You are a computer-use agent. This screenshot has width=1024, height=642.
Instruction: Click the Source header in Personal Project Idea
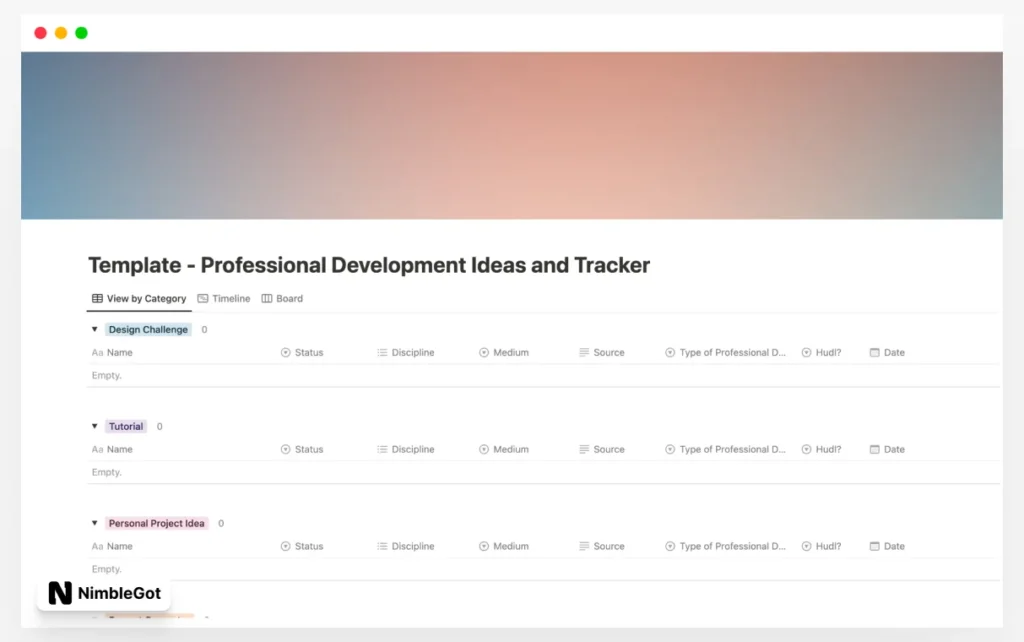[x=601, y=546]
